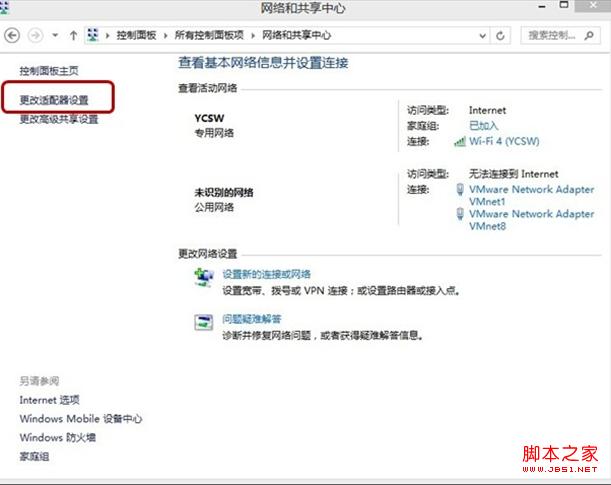The image size is (611, 485).
Task: Click the new connection setup icon
Action: click(204, 278)
